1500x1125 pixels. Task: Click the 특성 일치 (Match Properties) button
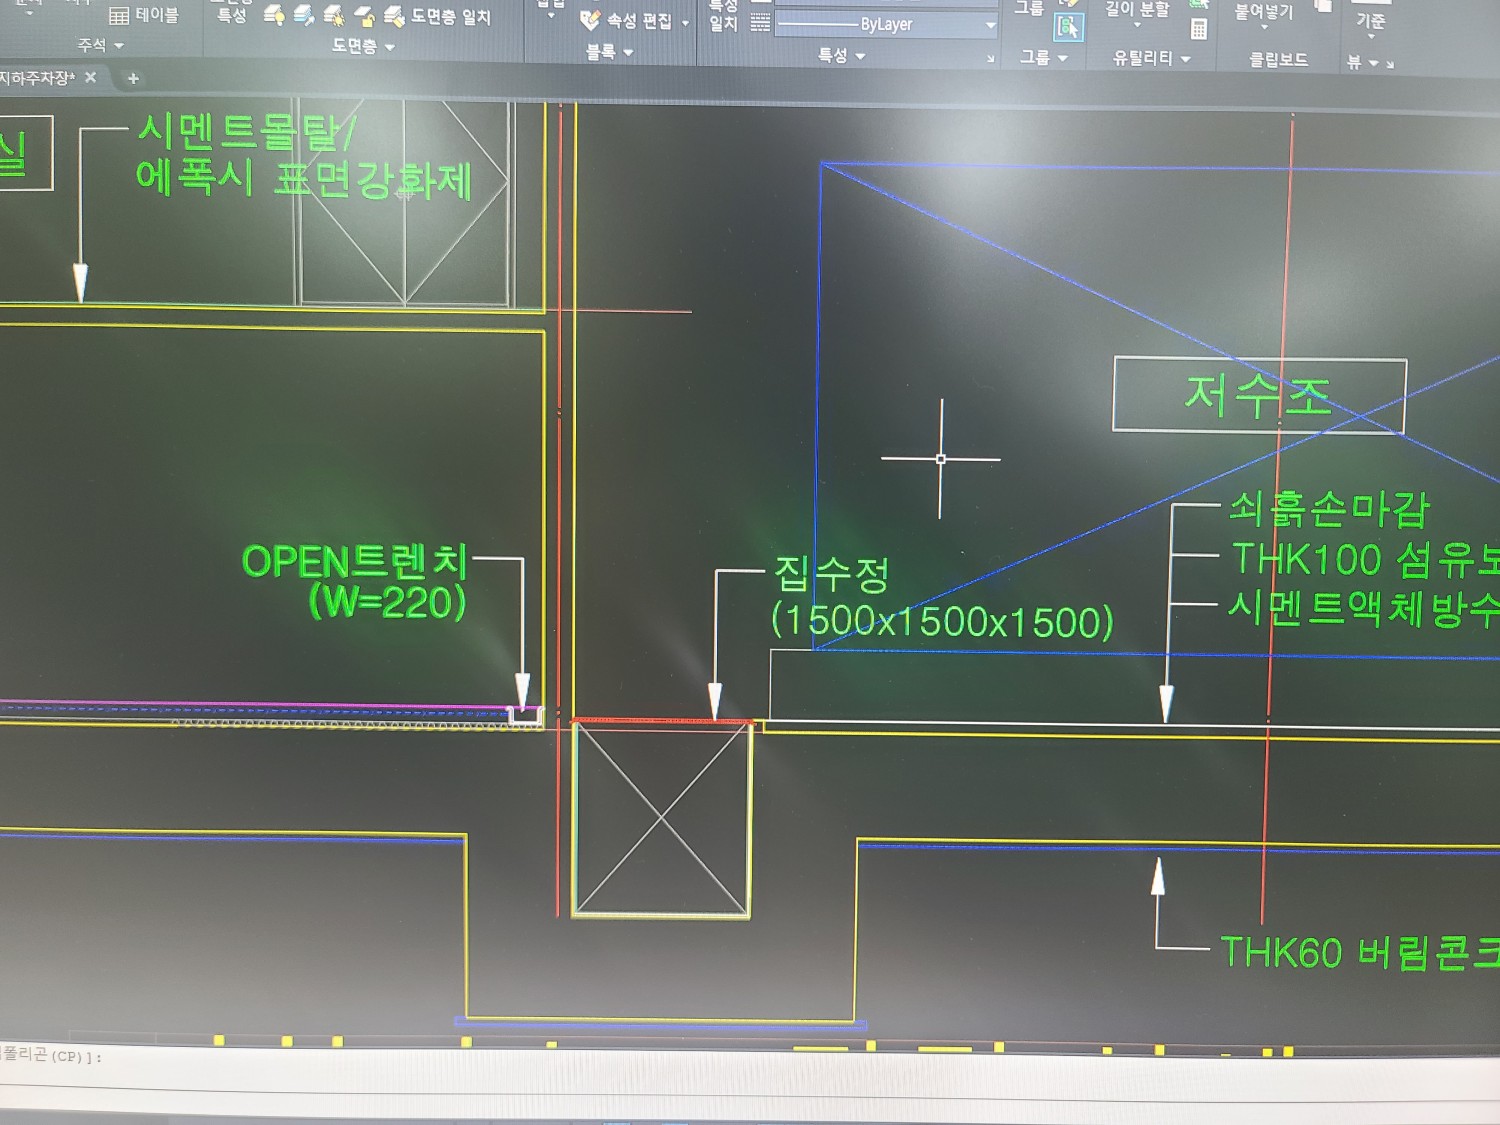coord(722,16)
